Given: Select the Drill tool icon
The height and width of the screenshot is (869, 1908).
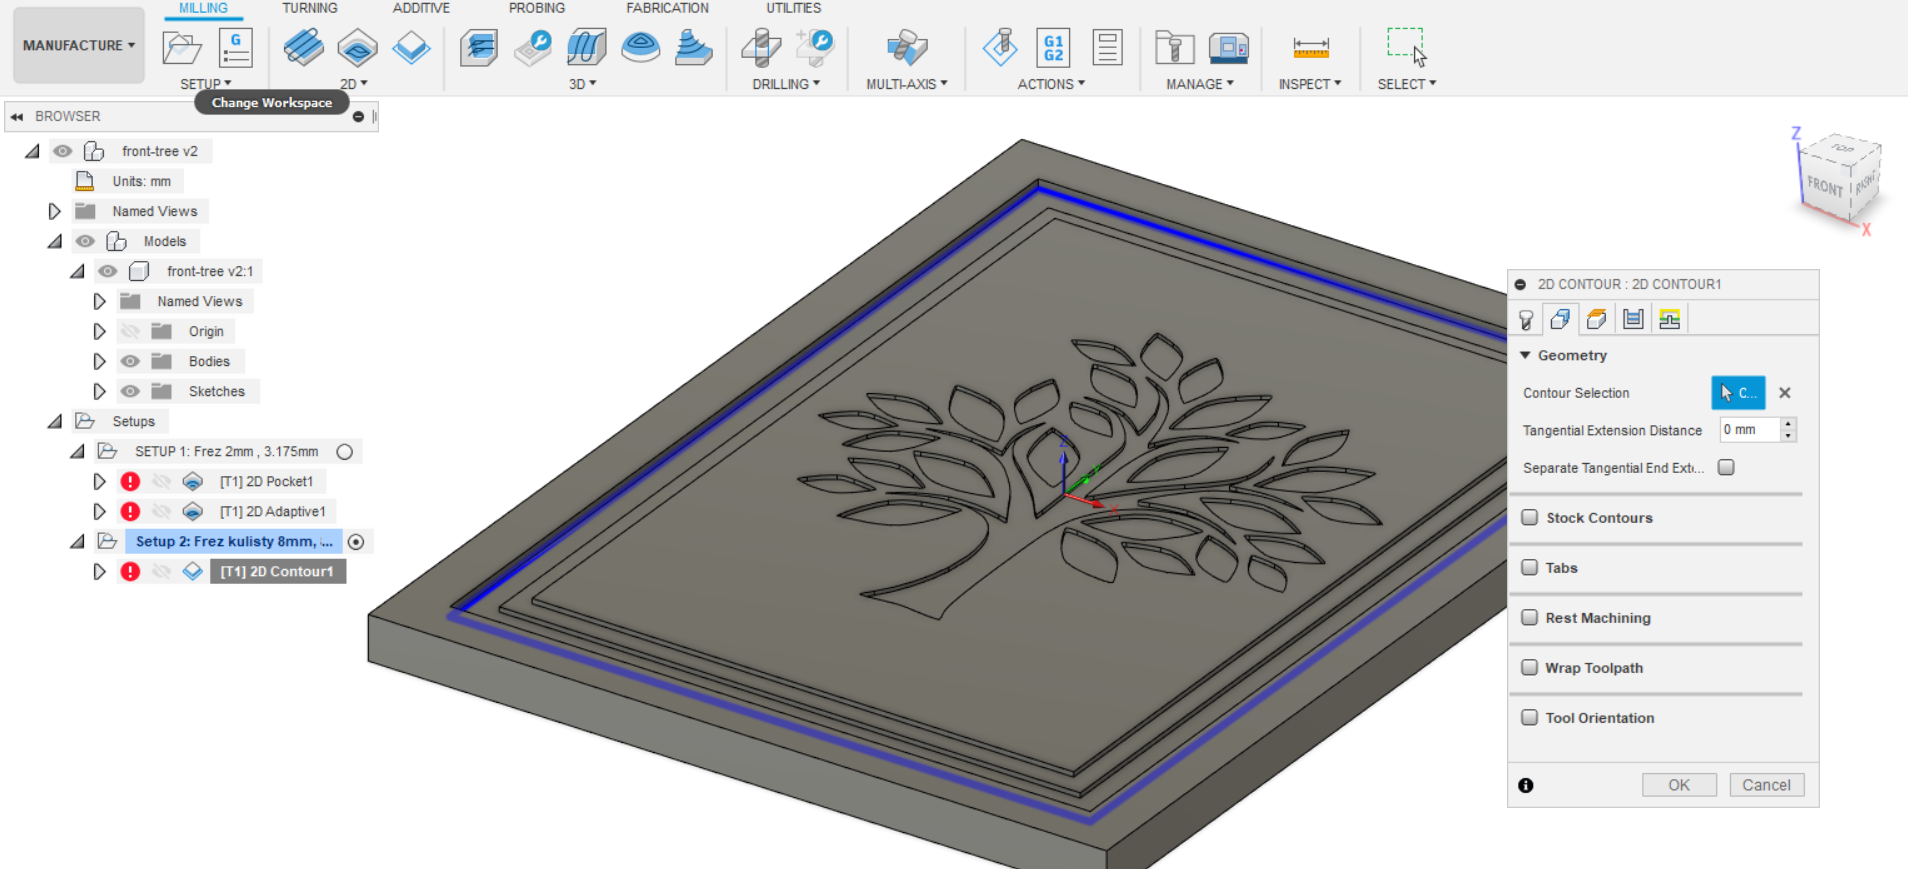Looking at the screenshot, I should click(761, 47).
